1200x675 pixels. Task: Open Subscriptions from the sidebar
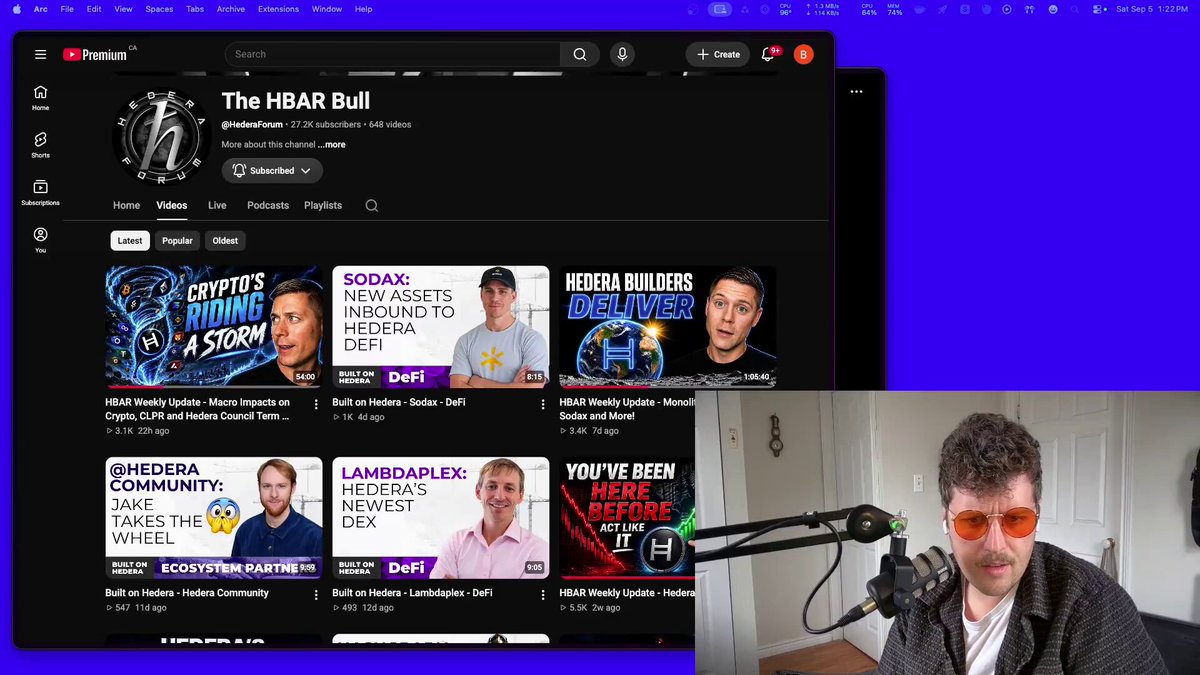[40, 193]
